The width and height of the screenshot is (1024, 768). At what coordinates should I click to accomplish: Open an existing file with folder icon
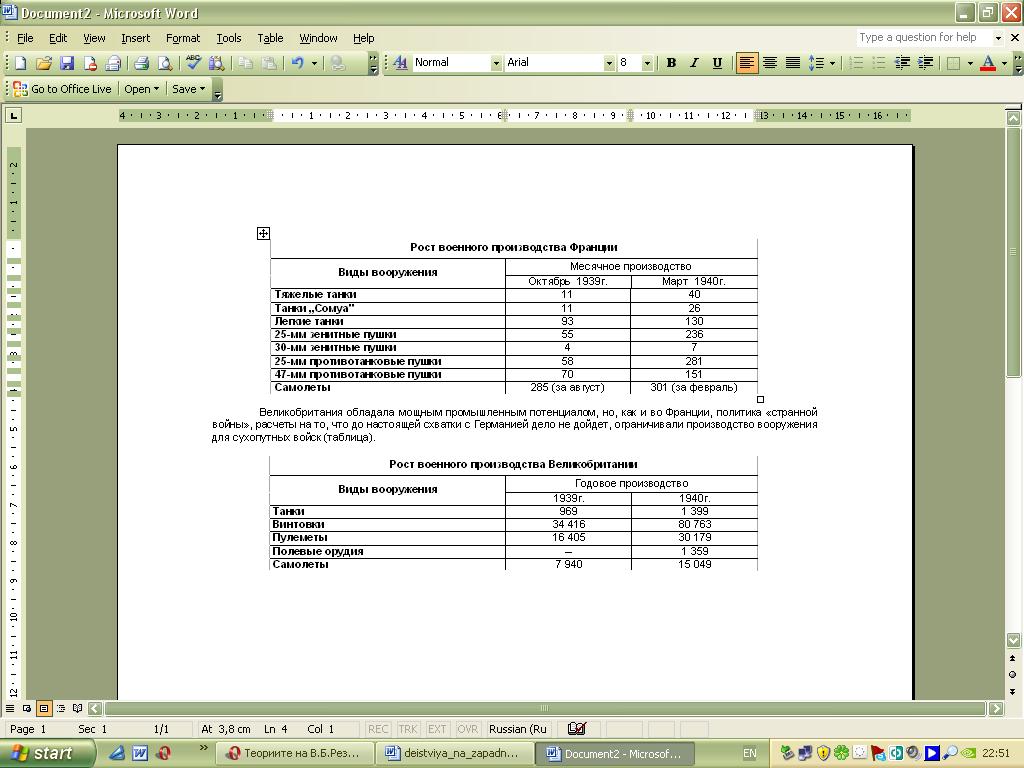pyautogui.click(x=43, y=63)
